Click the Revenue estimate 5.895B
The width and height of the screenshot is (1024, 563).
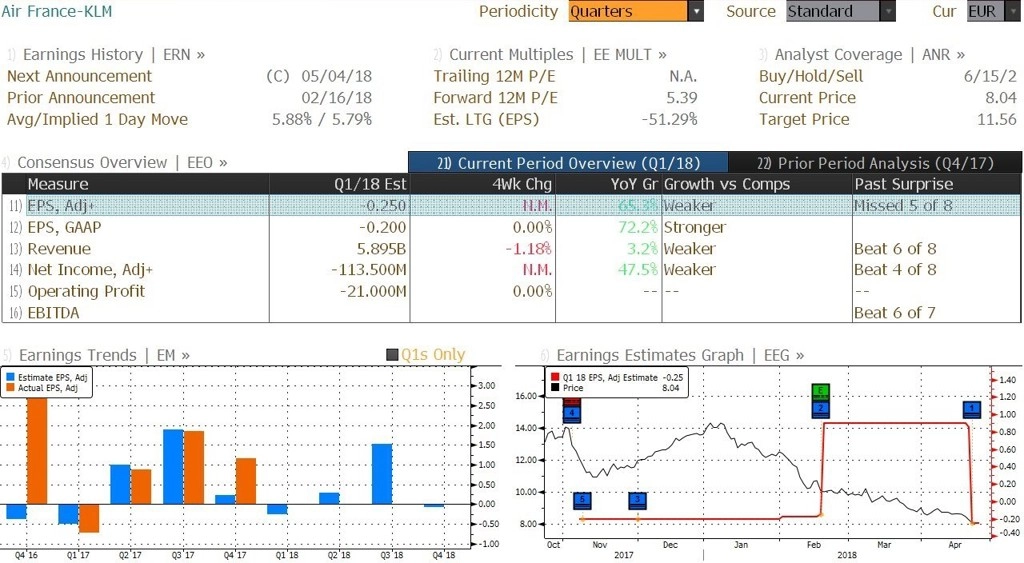click(381, 249)
